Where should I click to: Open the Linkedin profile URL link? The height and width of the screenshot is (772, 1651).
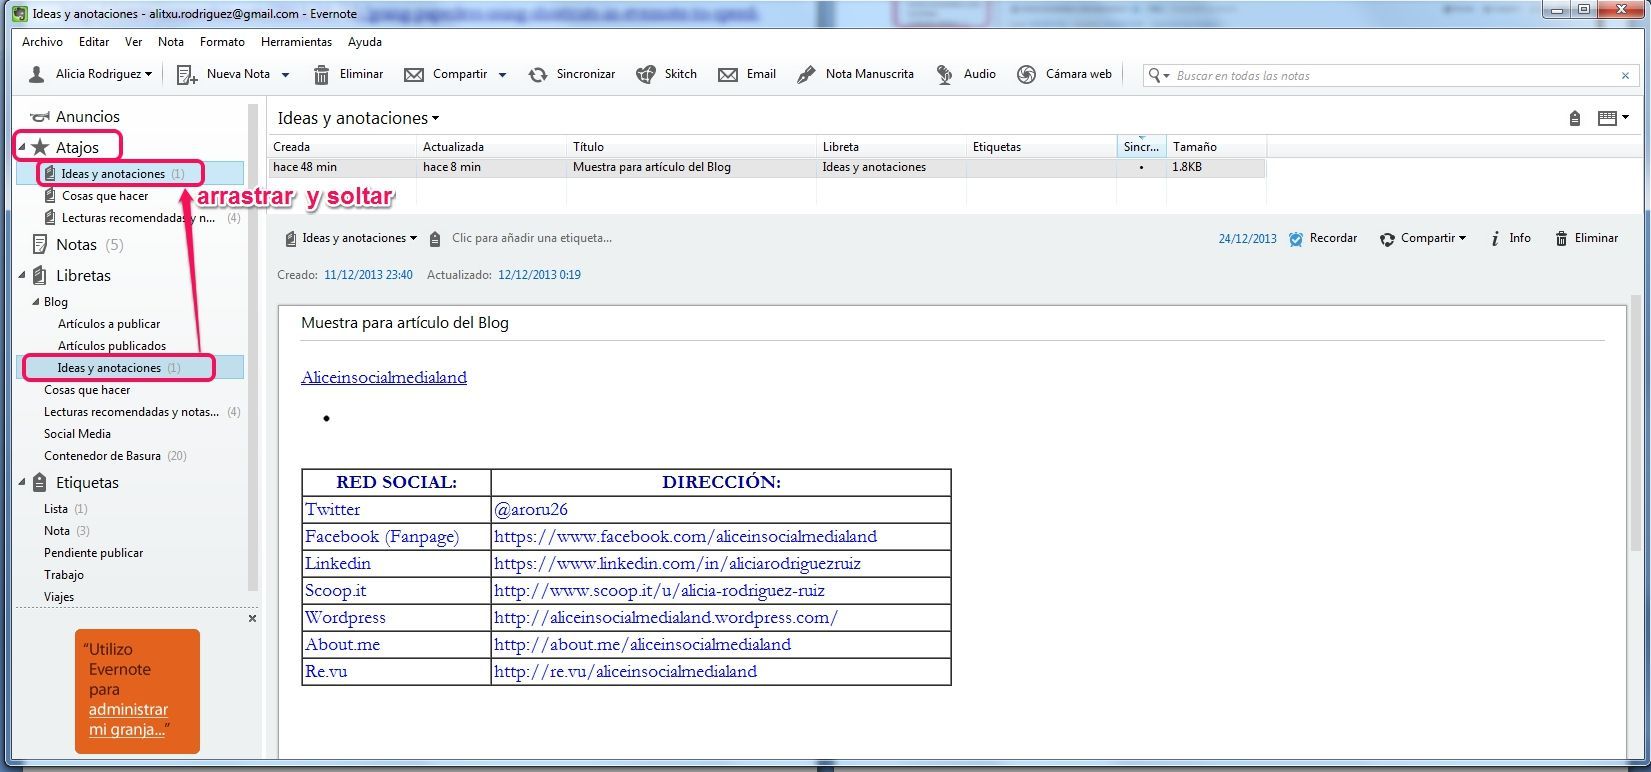(x=677, y=563)
